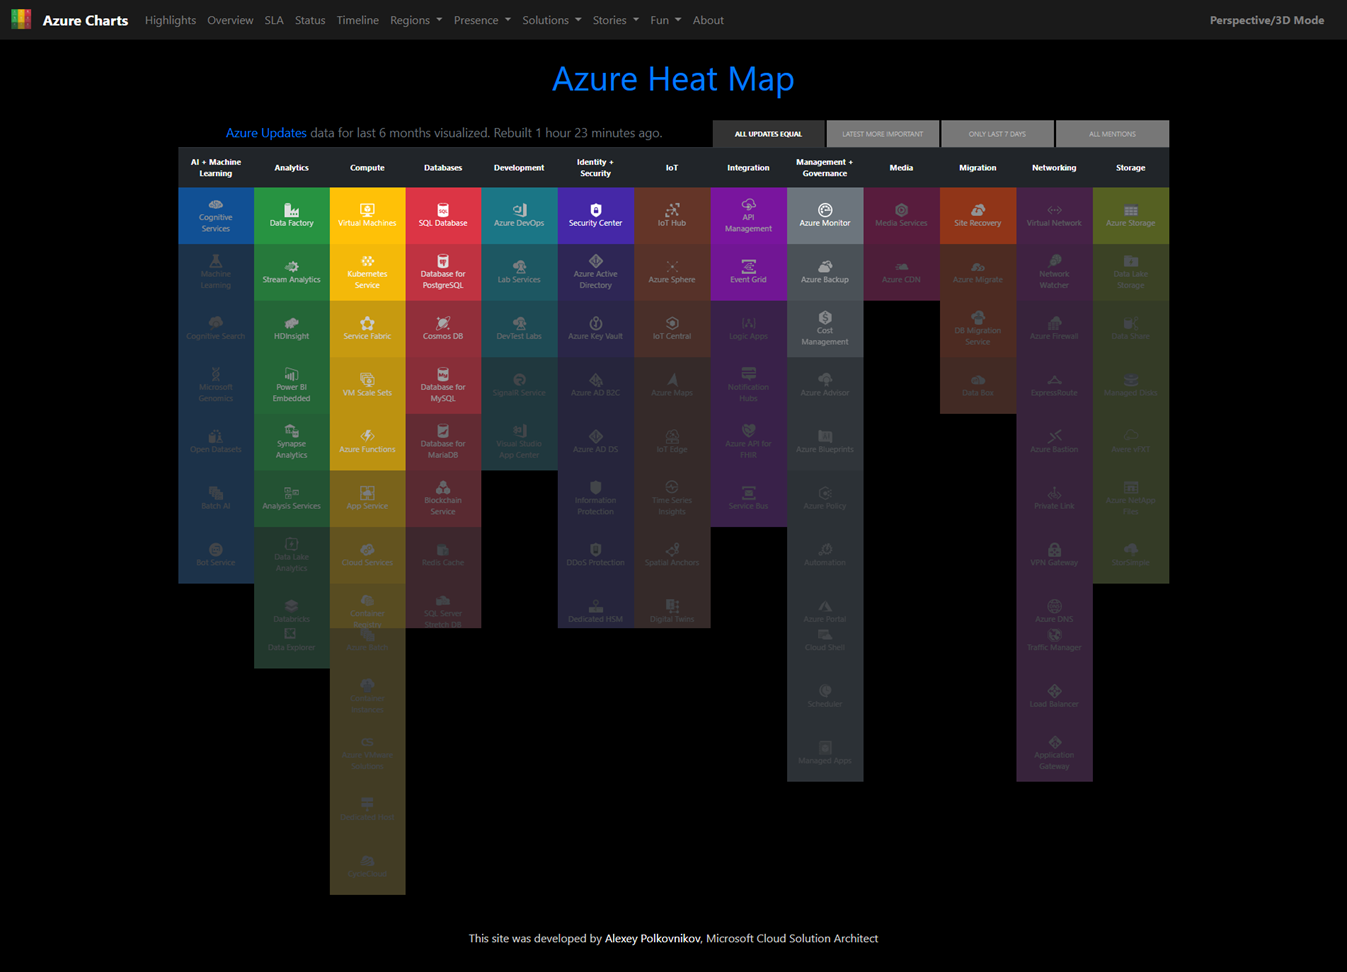Select the Virtual Machines tile
The image size is (1347, 972).
(x=367, y=215)
